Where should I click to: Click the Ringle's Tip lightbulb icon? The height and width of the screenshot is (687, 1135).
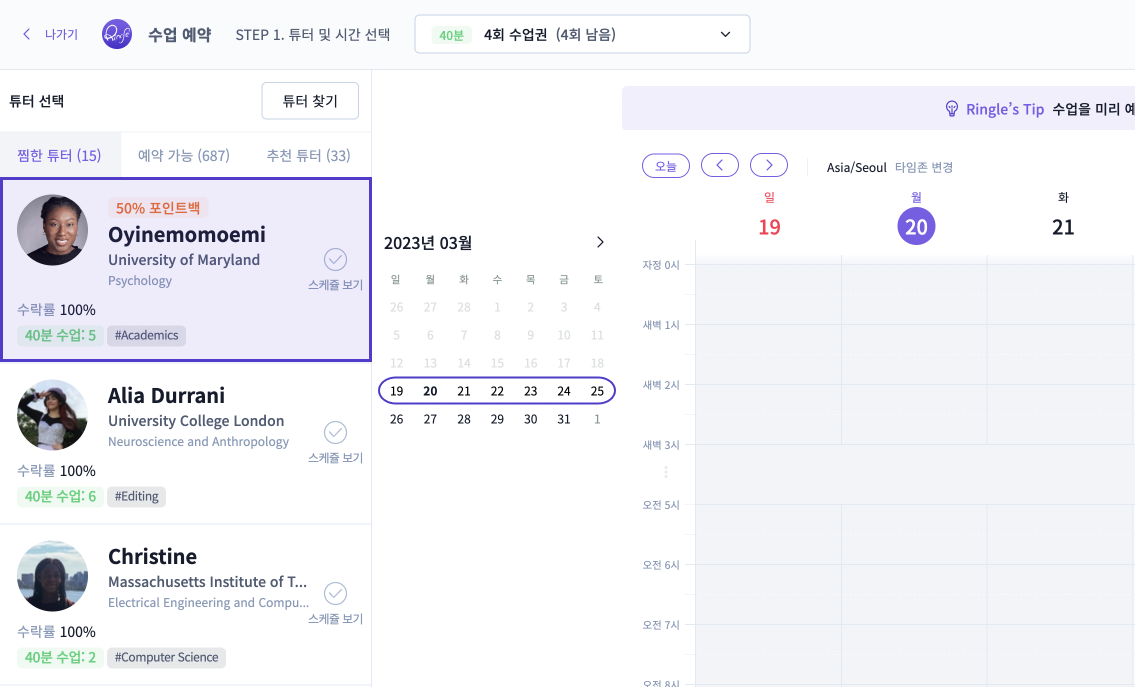pos(952,109)
